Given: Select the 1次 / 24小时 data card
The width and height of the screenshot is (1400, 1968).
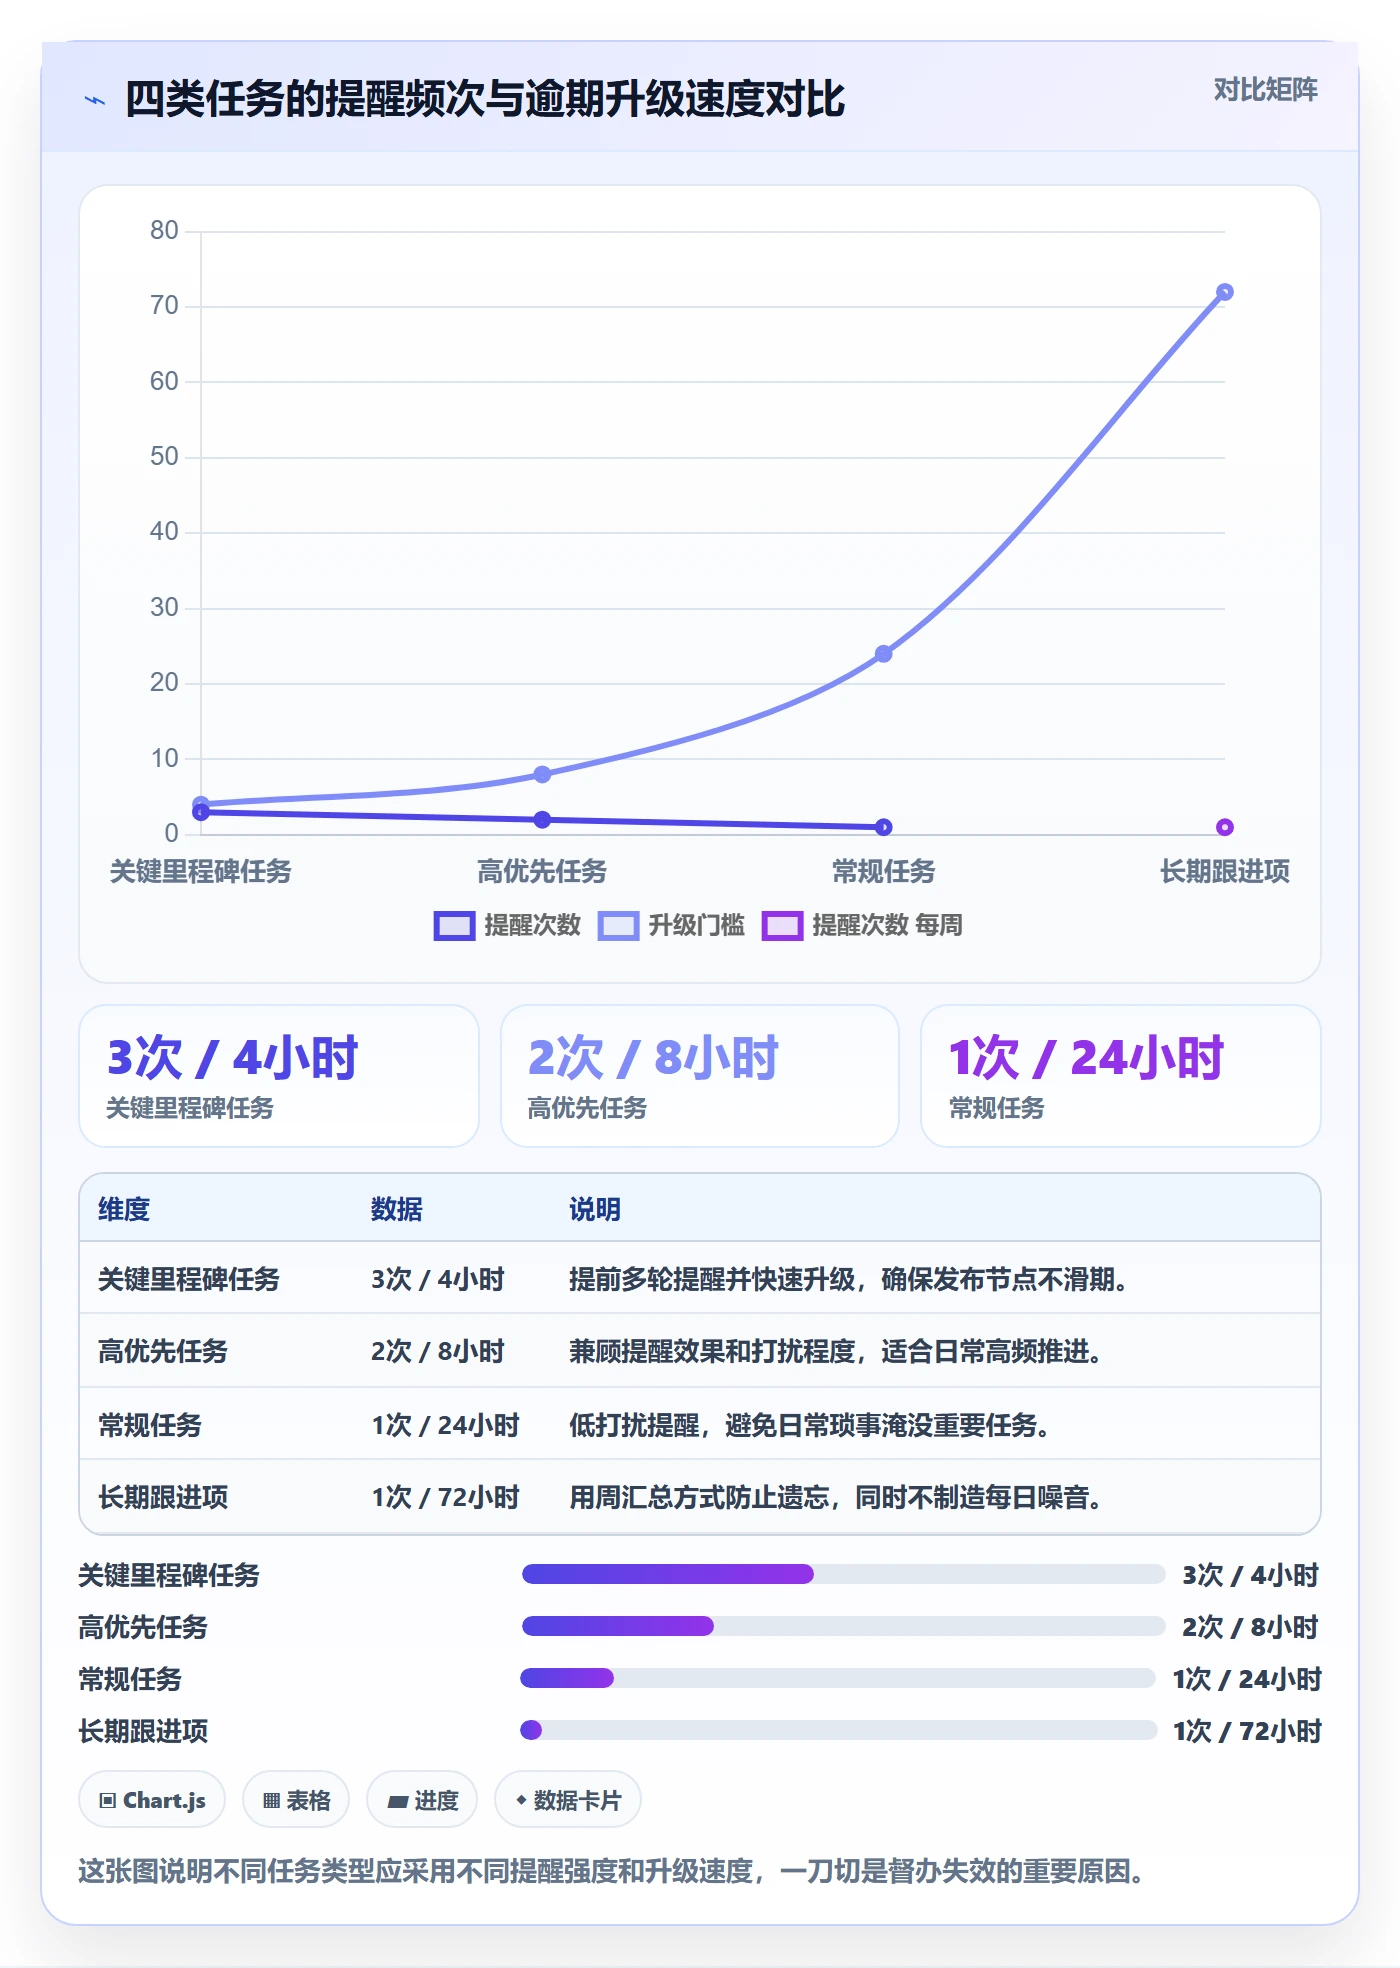Looking at the screenshot, I should pos(1120,1076).
